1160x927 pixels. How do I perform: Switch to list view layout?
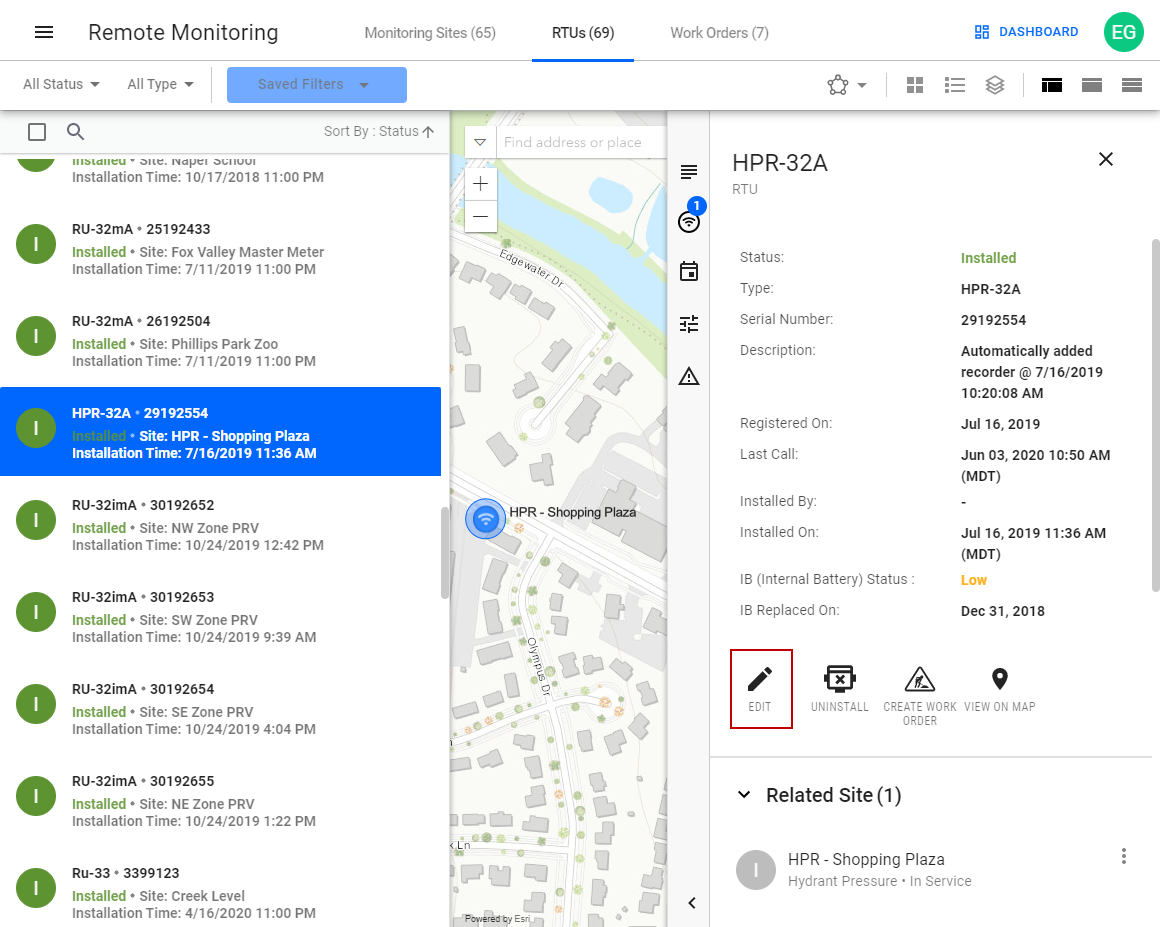click(x=955, y=85)
